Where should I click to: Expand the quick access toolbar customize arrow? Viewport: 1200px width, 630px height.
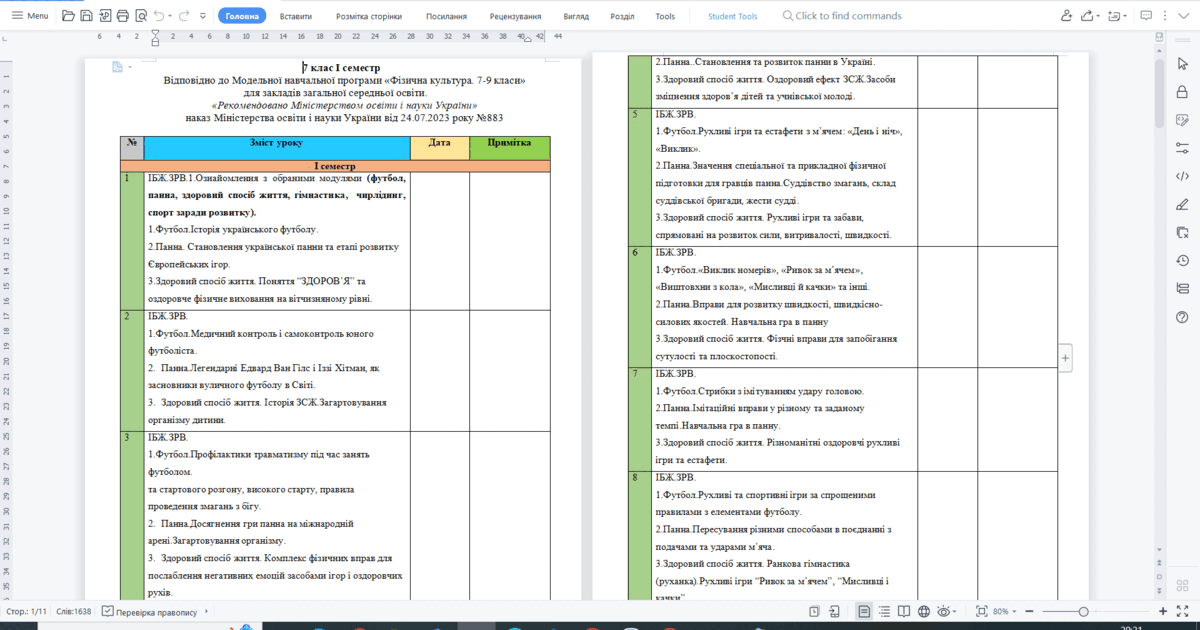pos(204,16)
